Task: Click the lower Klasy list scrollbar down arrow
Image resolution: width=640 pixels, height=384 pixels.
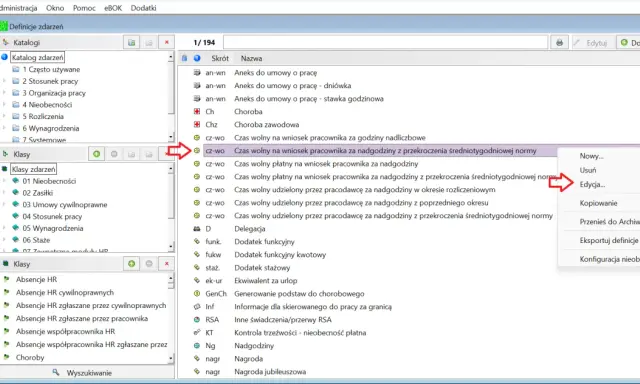Action: (171, 359)
